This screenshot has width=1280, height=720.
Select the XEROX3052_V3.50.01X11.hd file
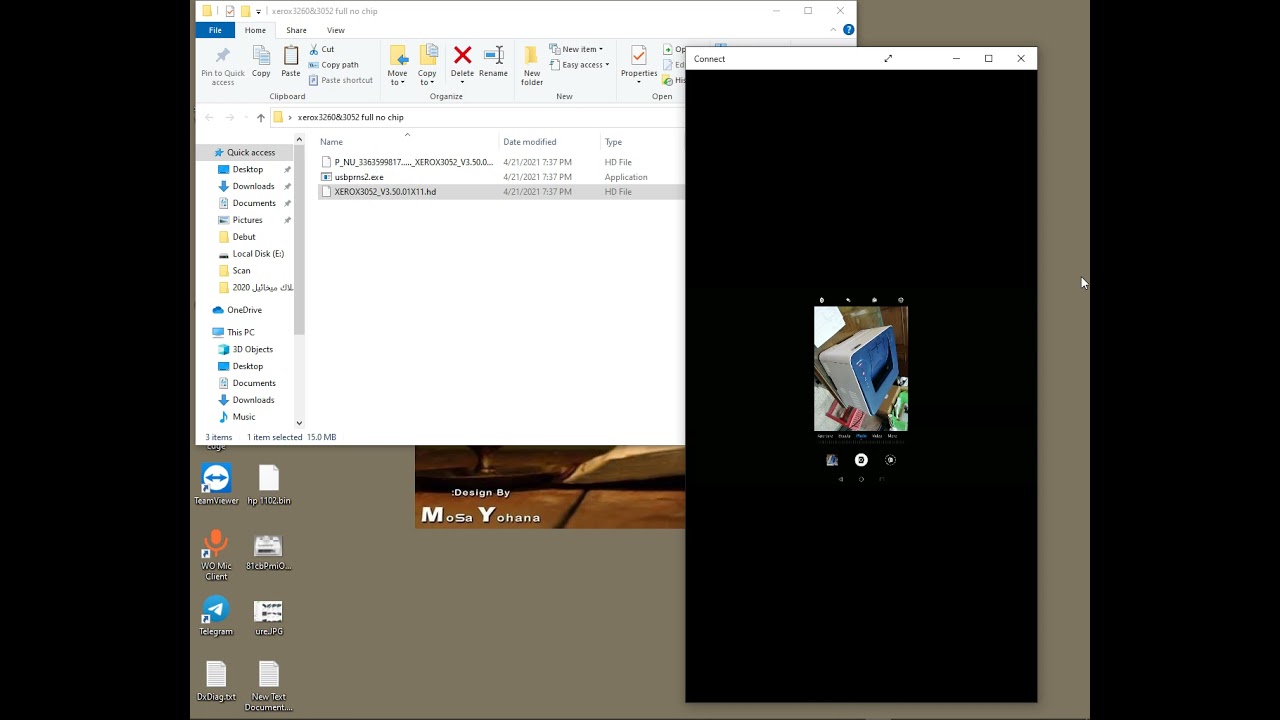pyautogui.click(x=500, y=191)
